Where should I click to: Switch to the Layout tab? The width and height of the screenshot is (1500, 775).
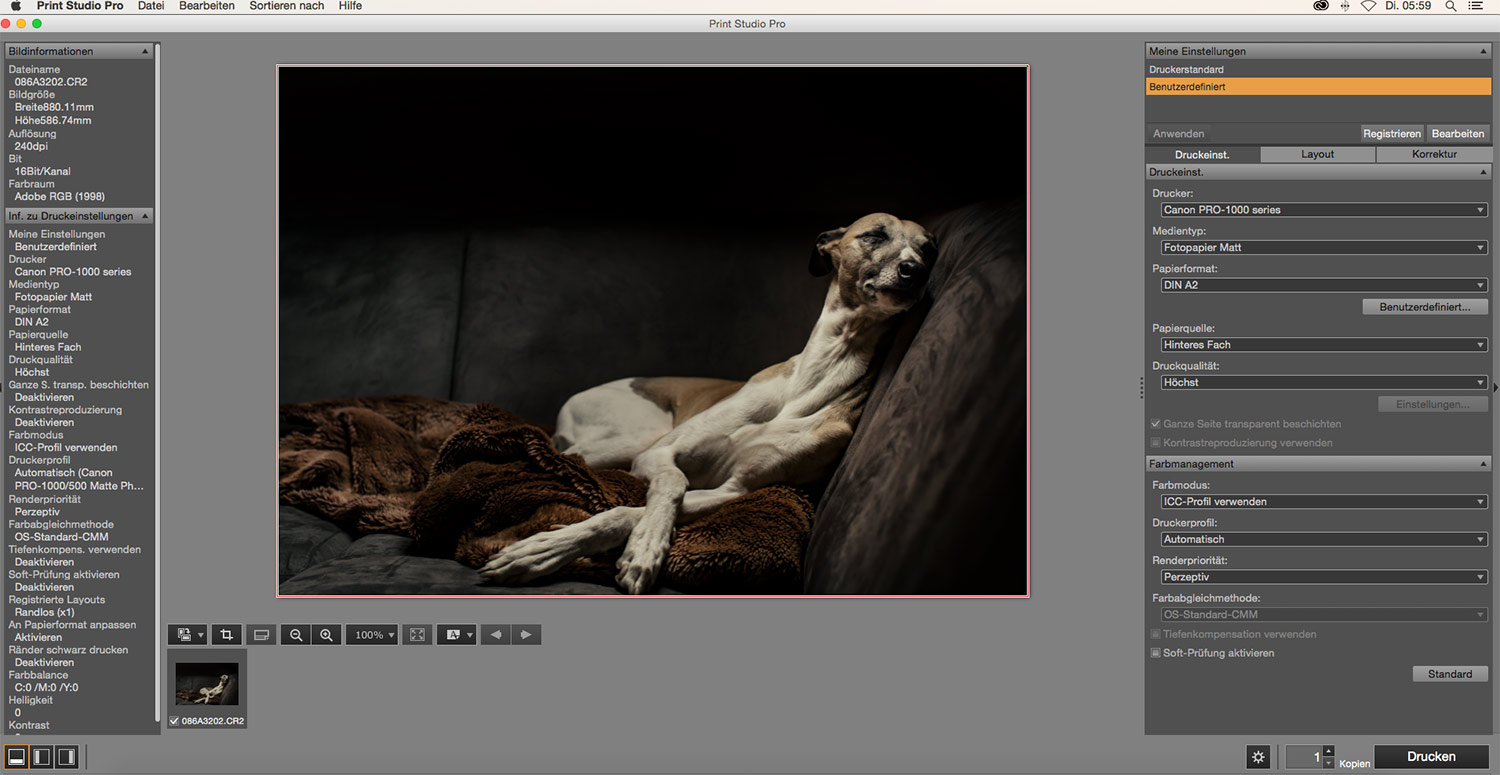tap(1317, 154)
